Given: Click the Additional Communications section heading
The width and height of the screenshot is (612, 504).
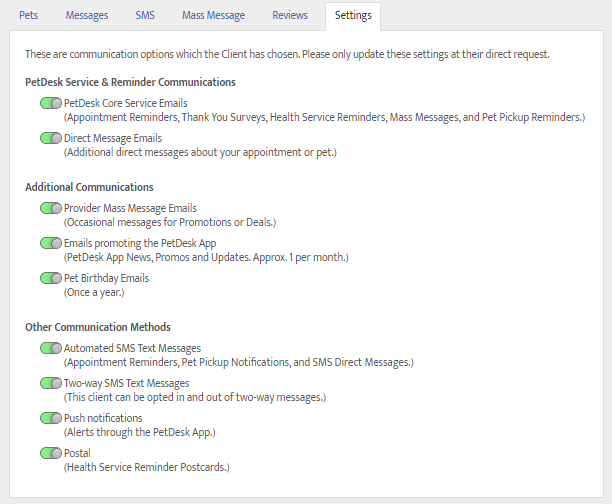Looking at the screenshot, I should coord(89,187).
